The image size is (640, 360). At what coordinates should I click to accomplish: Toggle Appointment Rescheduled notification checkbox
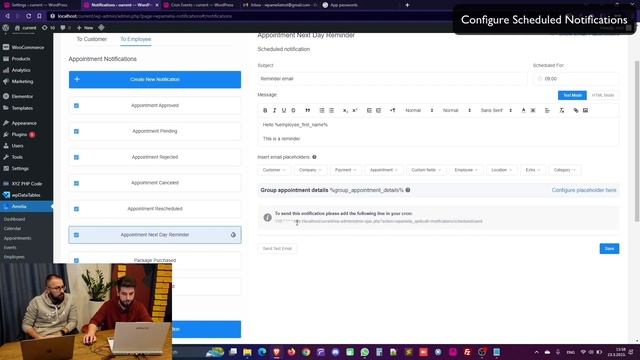[76, 209]
